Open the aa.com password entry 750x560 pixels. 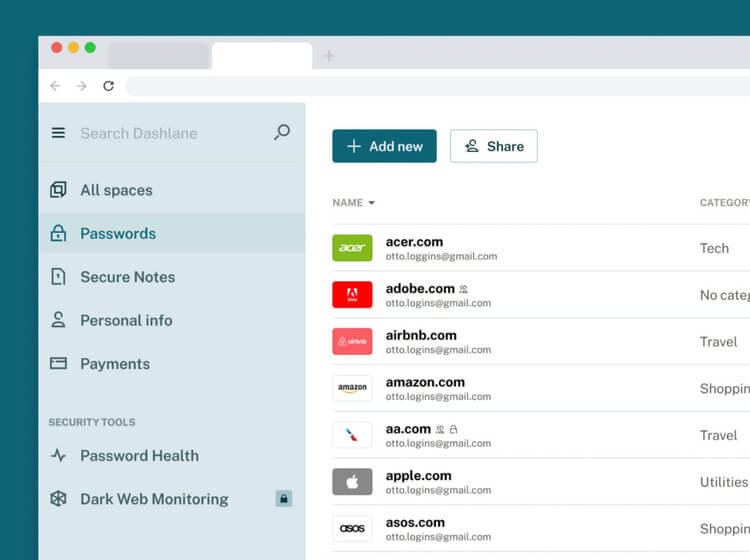(x=540, y=435)
